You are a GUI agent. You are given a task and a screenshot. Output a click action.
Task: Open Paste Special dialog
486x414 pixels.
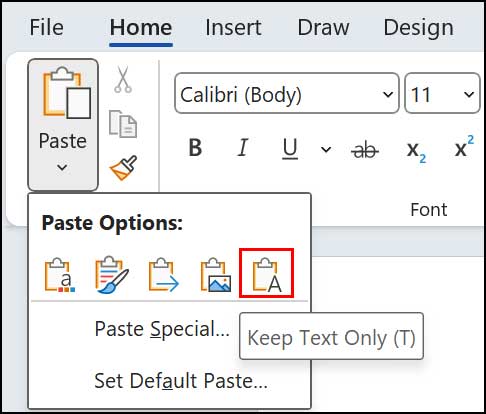tap(162, 329)
